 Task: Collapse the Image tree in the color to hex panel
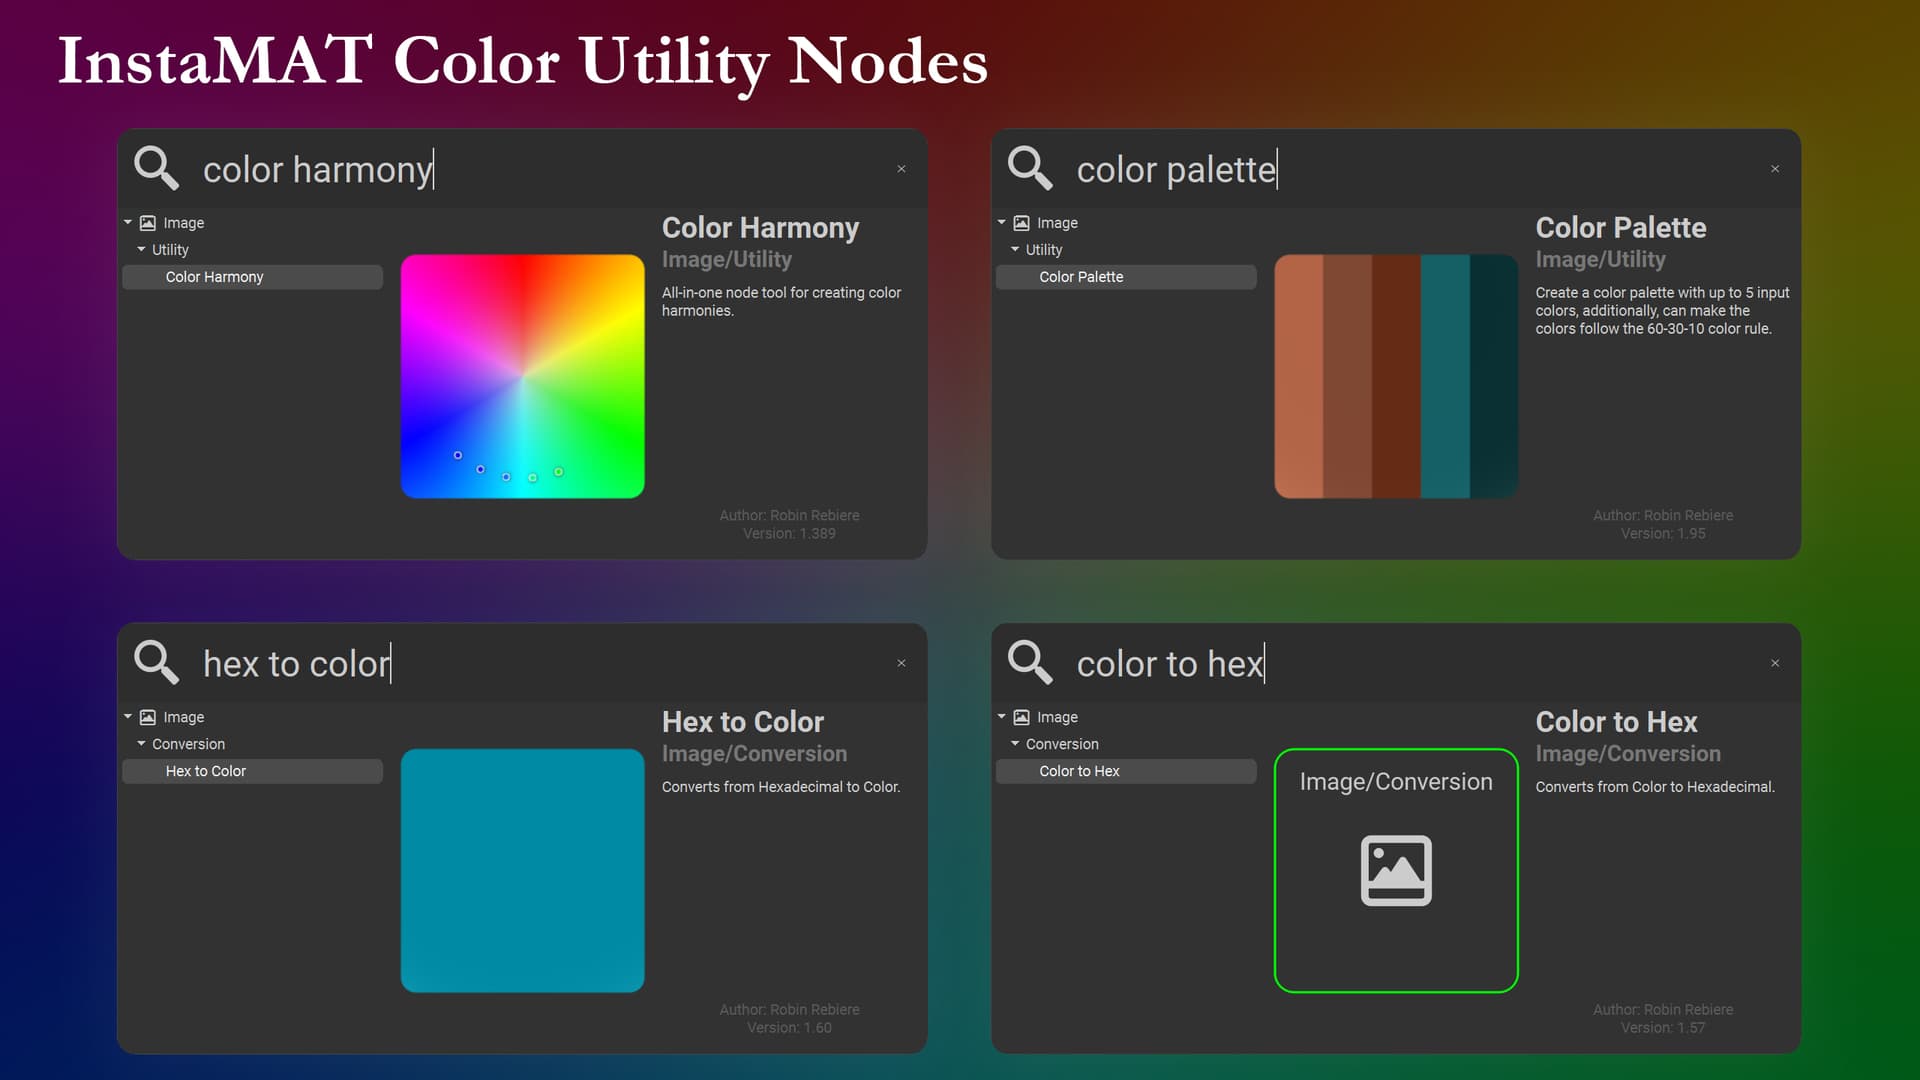click(1002, 716)
